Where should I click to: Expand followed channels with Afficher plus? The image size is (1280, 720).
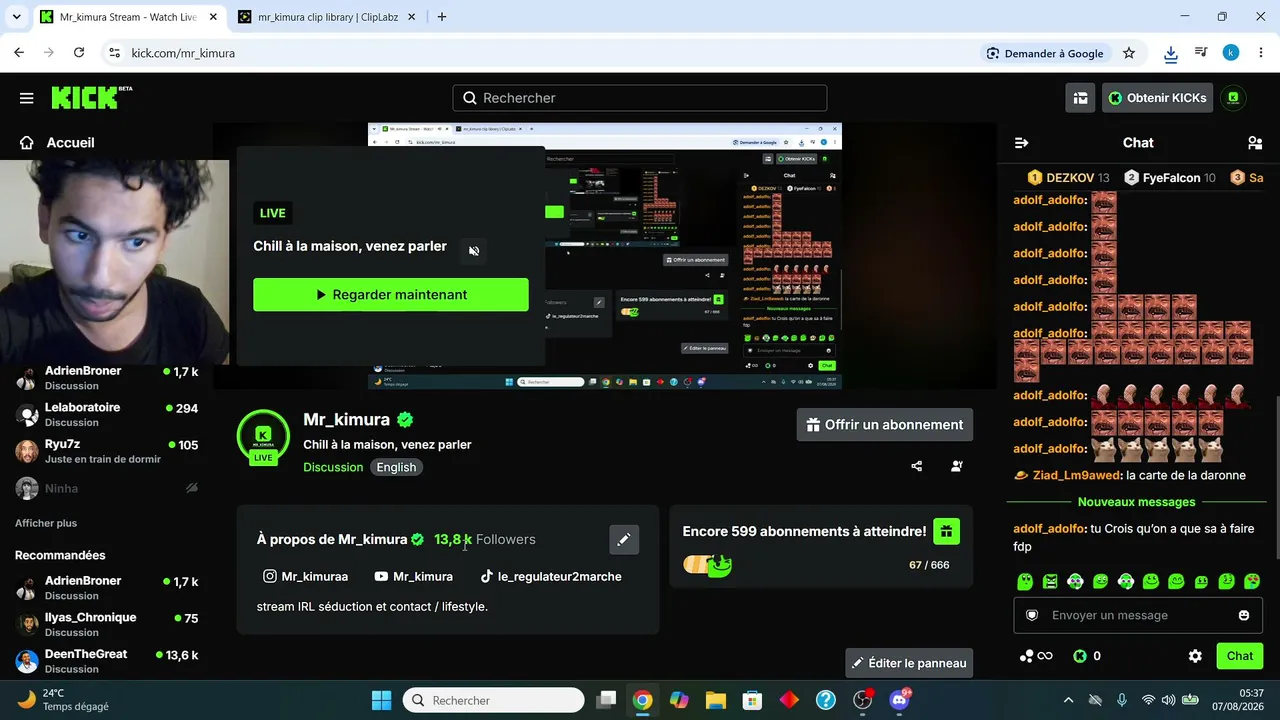(x=46, y=523)
